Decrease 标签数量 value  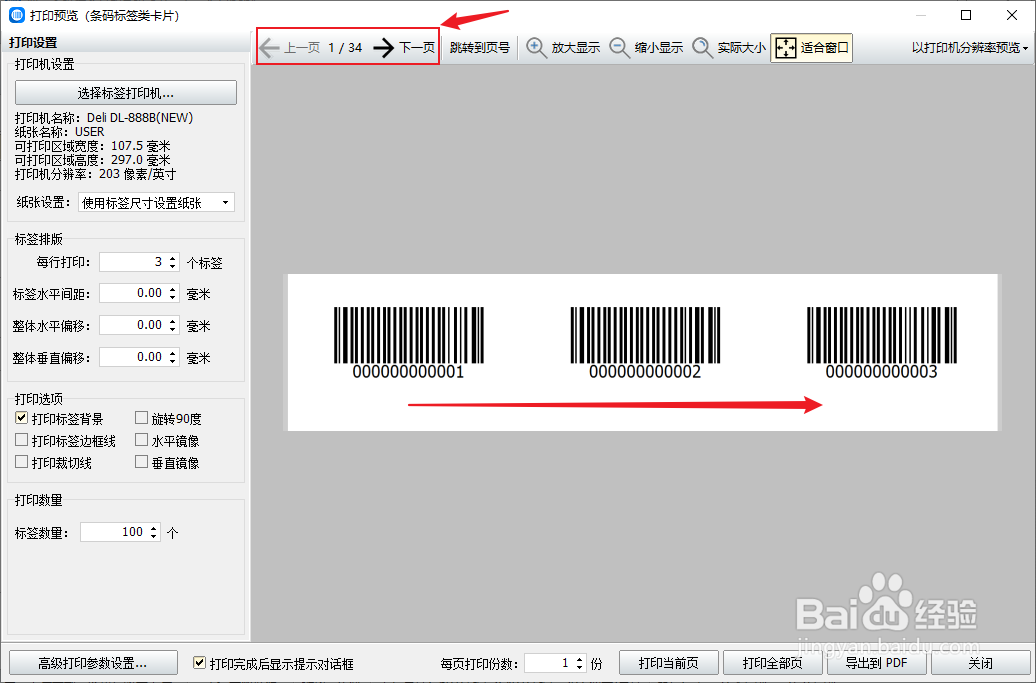point(153,536)
